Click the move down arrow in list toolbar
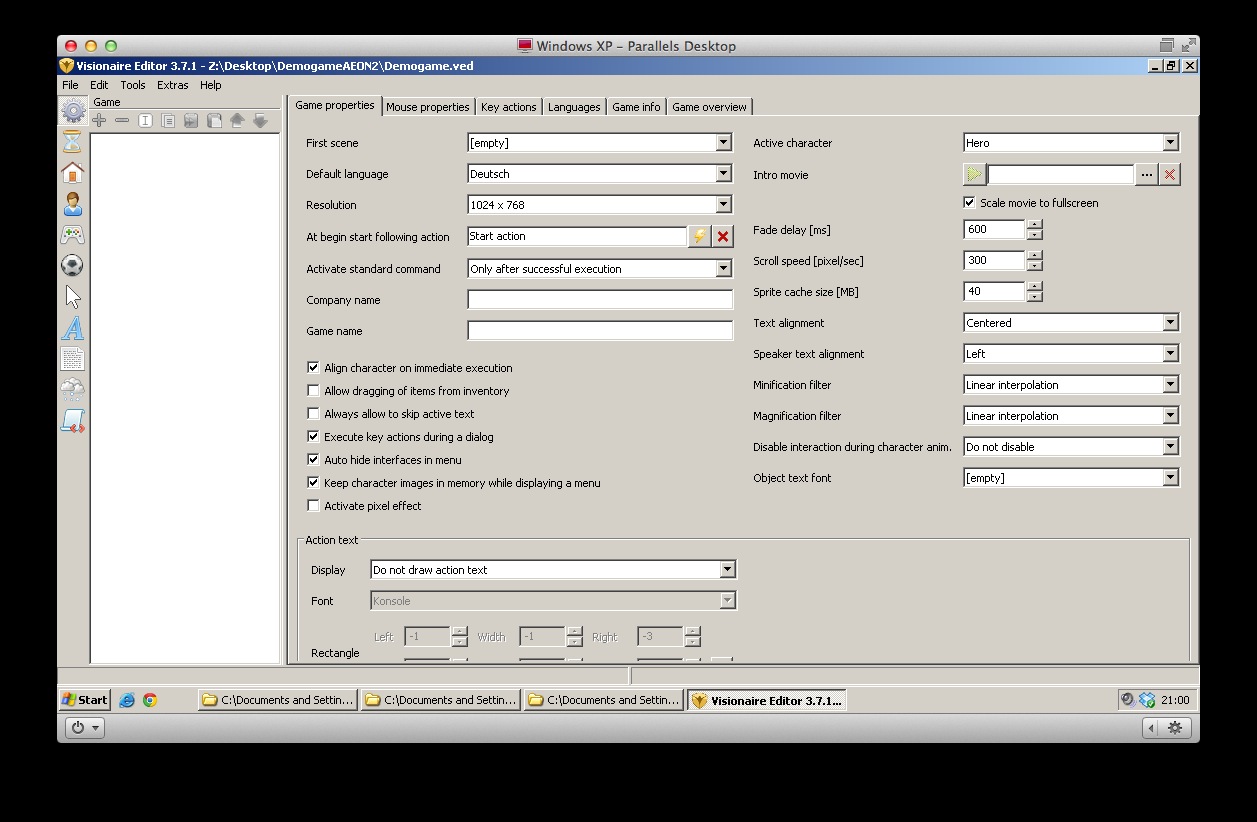This screenshot has width=1257, height=822. [x=260, y=120]
